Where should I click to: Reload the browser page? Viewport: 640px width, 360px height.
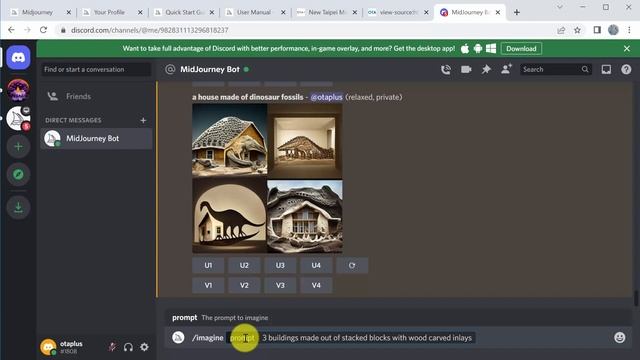pyautogui.click(x=43, y=30)
